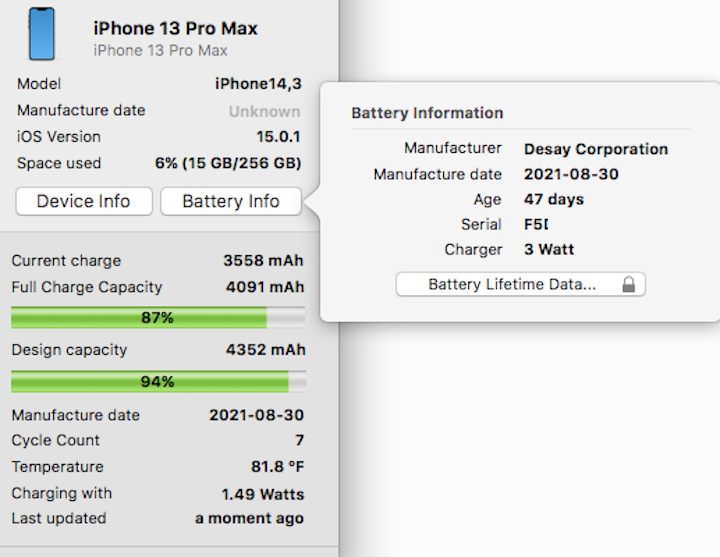Viewport: 720px width, 557px height.
Task: Click the Cycle Count label
Action: 56,440
